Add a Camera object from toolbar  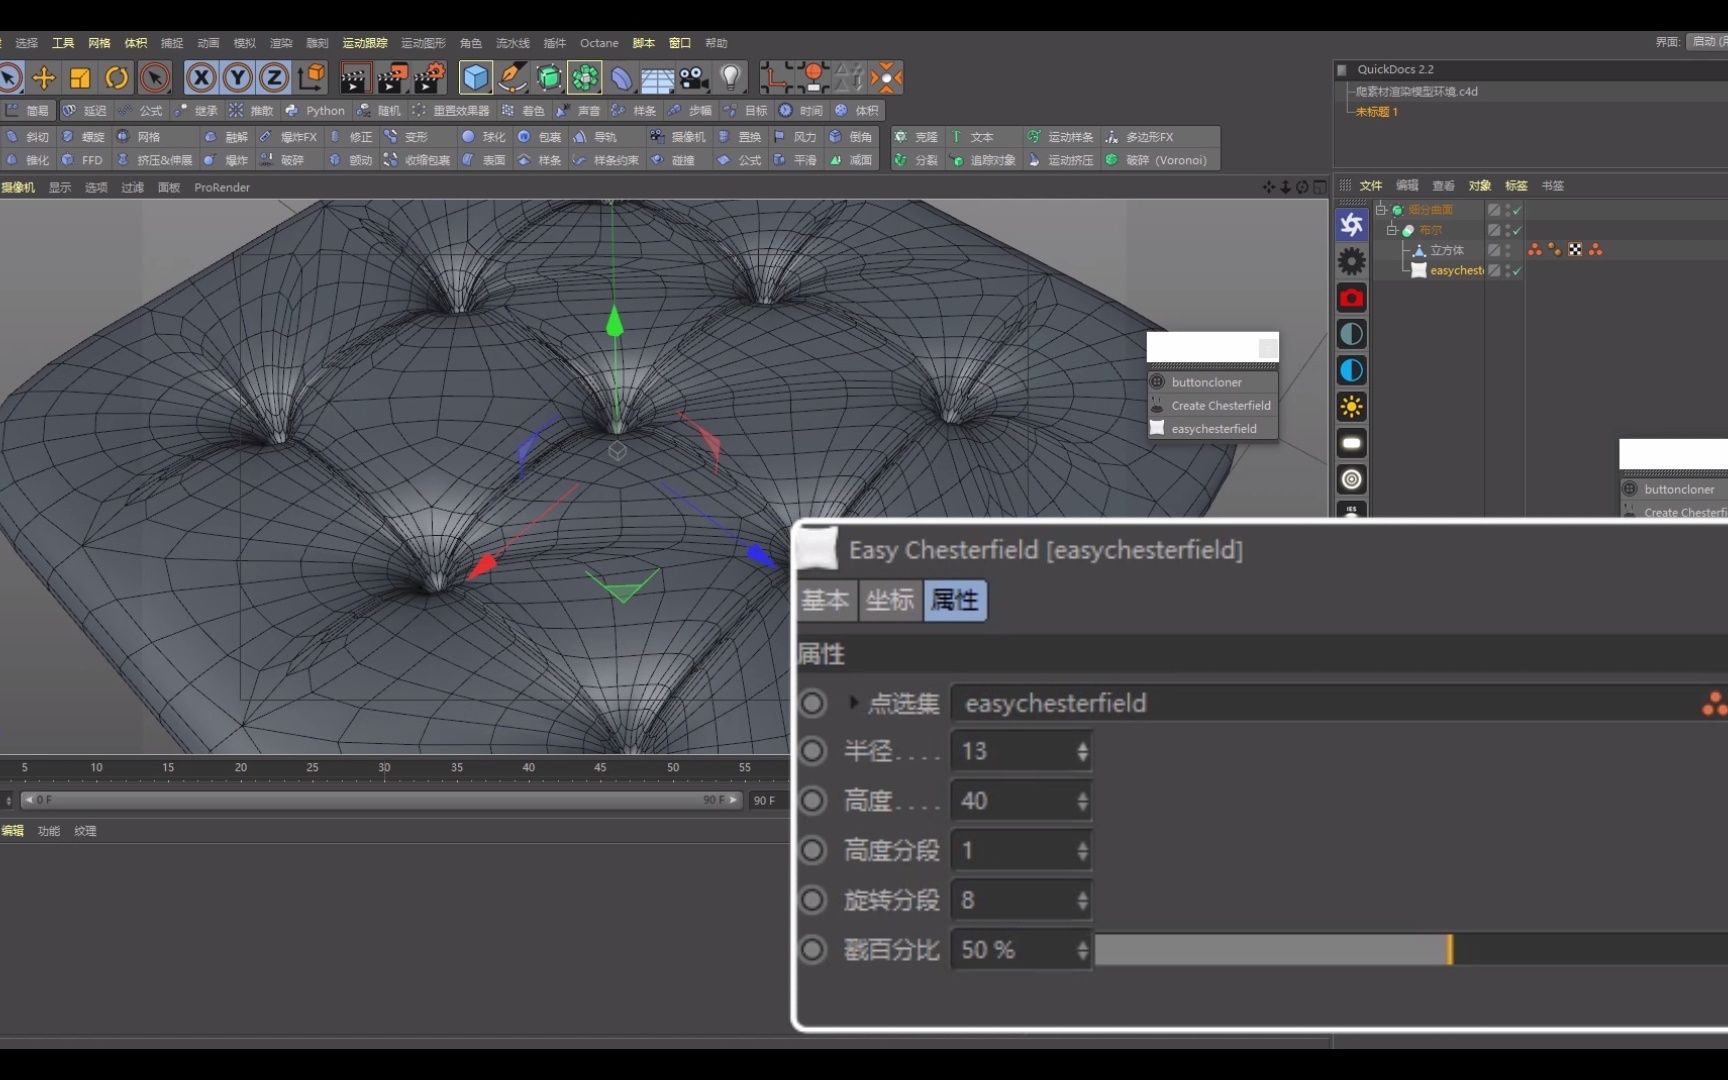coord(694,77)
